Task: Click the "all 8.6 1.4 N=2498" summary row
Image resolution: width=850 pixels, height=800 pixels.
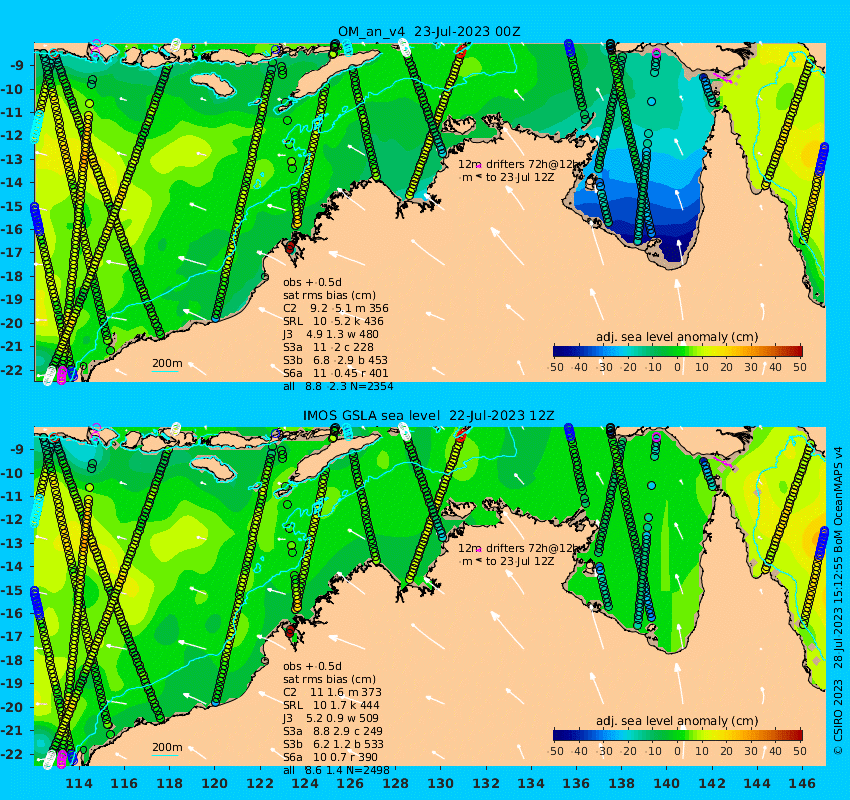Action: tap(337, 770)
